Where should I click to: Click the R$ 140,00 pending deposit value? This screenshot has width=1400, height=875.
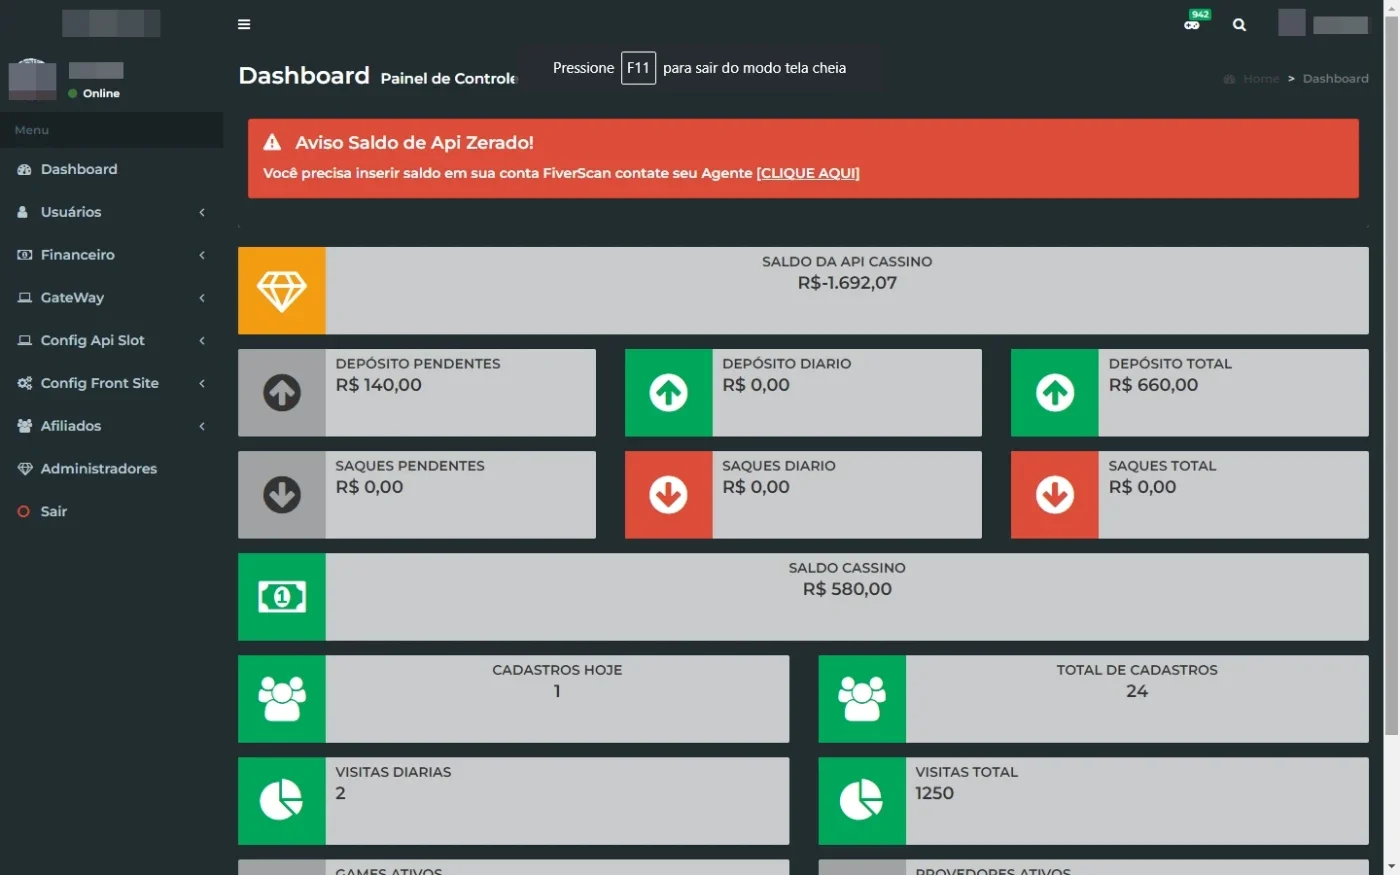click(378, 385)
